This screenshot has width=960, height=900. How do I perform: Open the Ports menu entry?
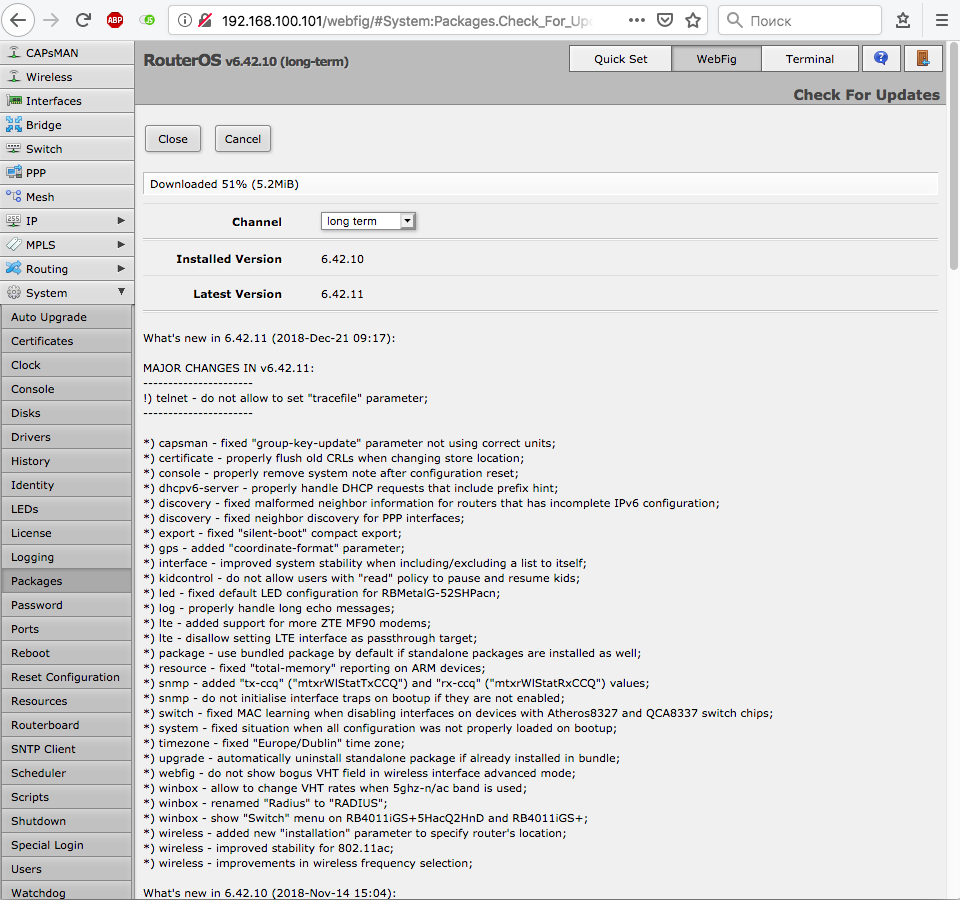pos(66,629)
